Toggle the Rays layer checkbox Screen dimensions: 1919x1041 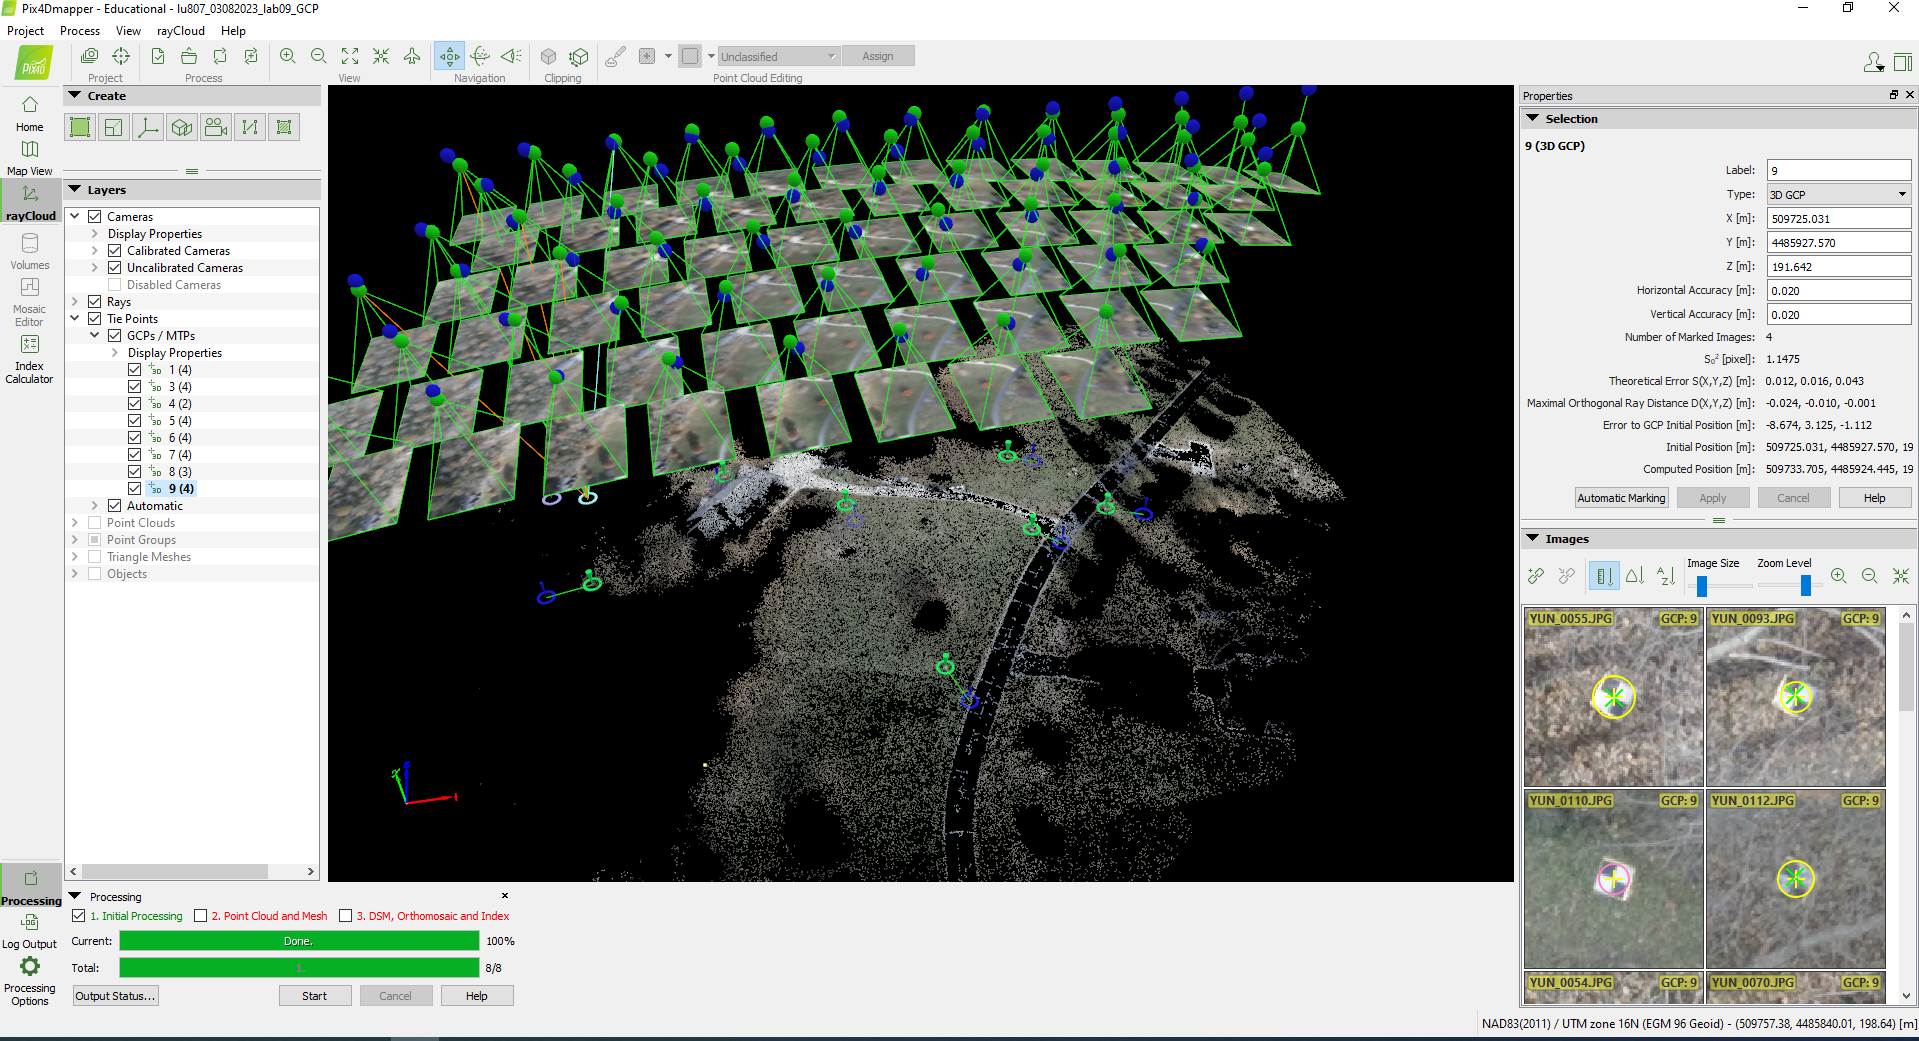(x=95, y=302)
